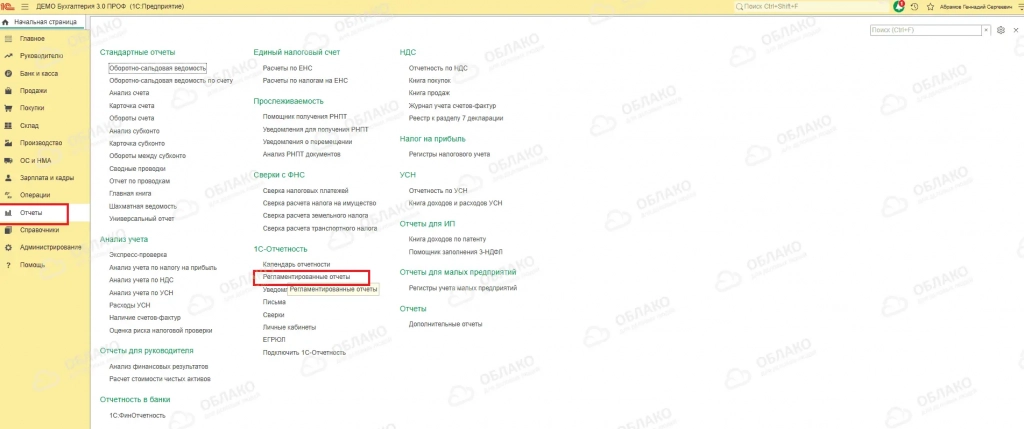Image resolution: width=1024 pixels, height=429 pixels.
Task: Open the Карточка счета report
Action: tap(132, 105)
